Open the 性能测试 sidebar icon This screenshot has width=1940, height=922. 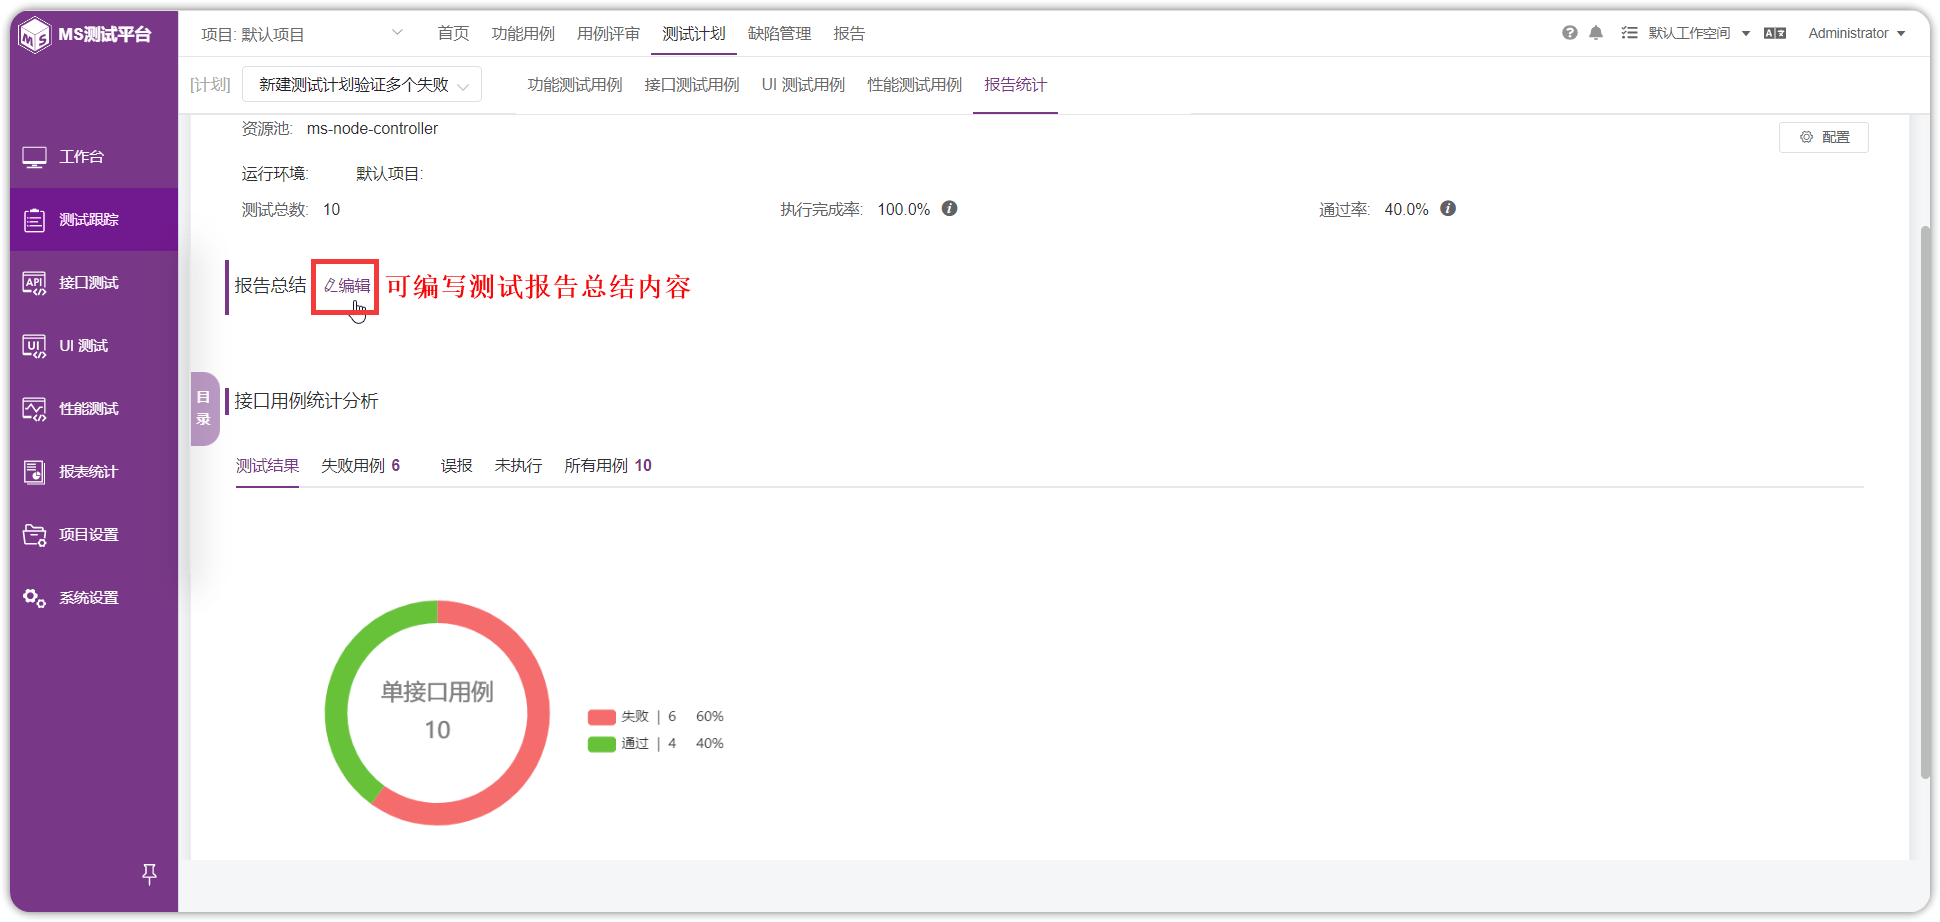click(35, 409)
